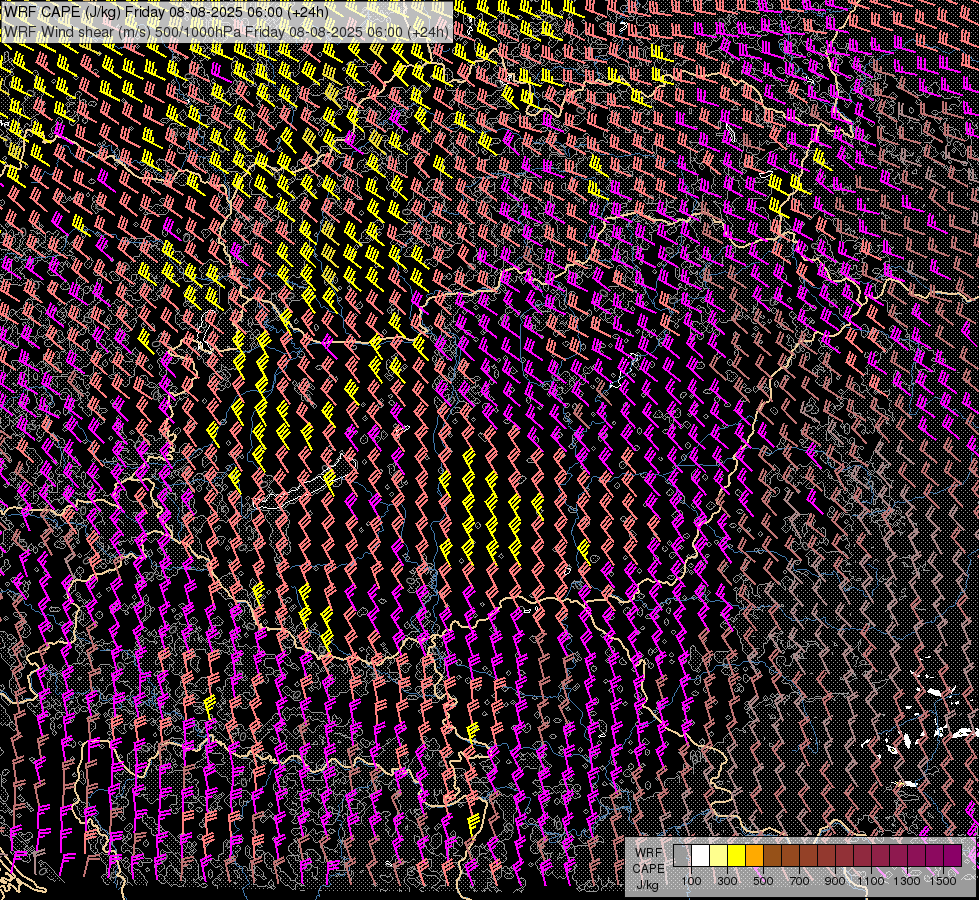Click the bright yellow swatch after 300
The width and height of the screenshot is (979, 900).
pos(737,855)
